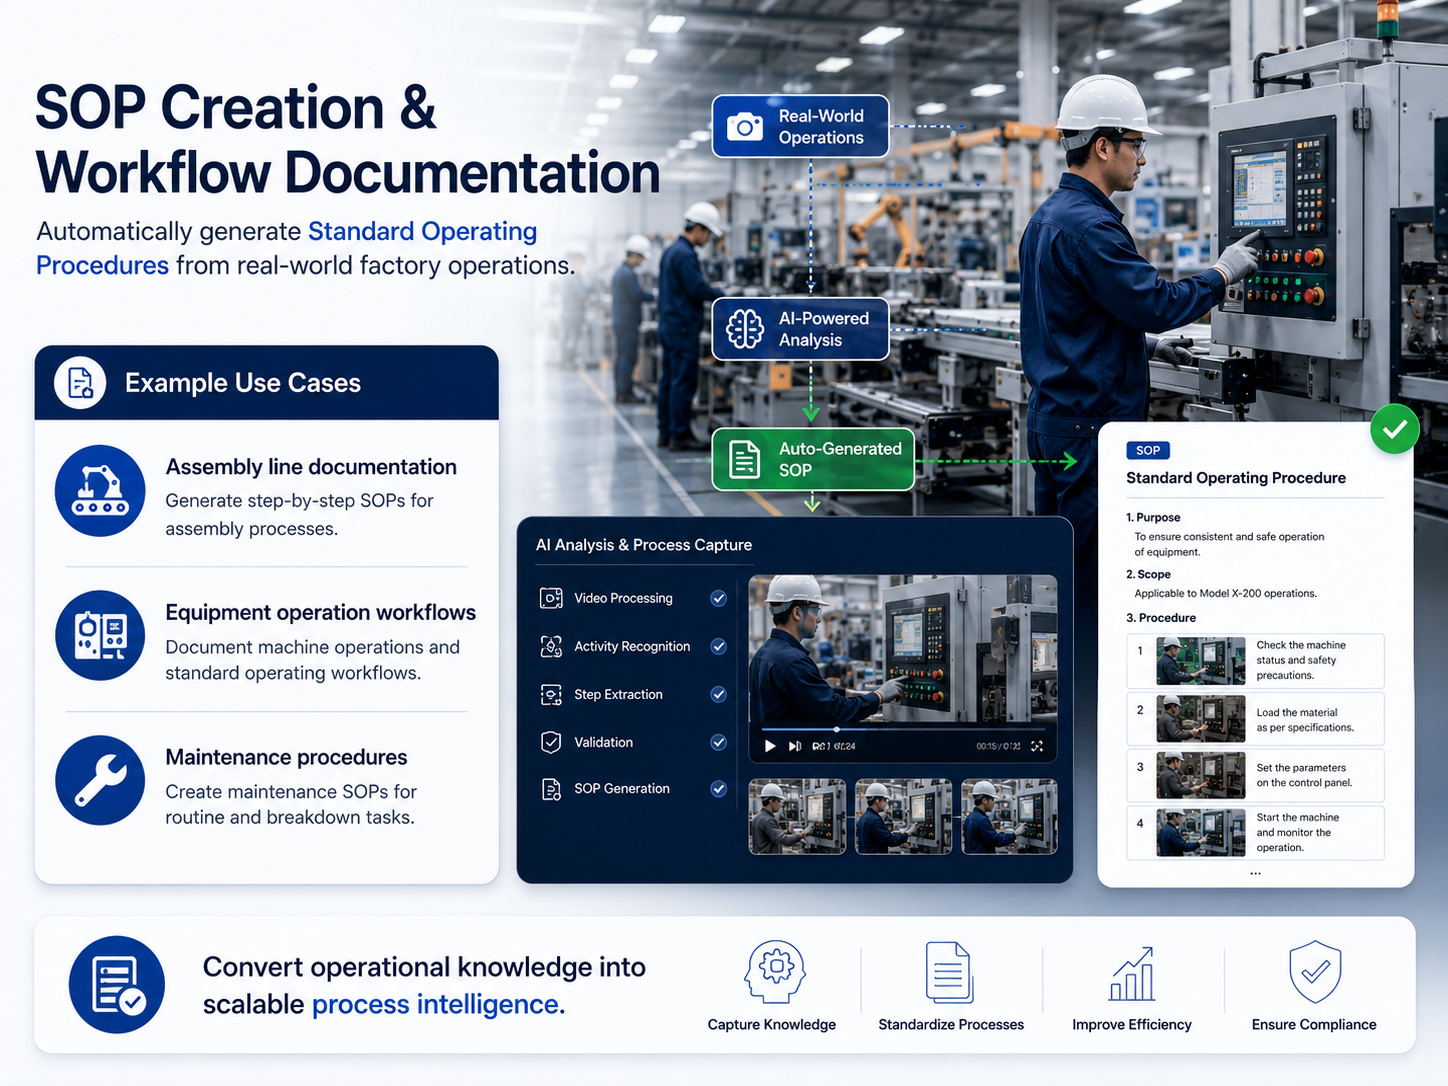Select the Real-World Operations box
Viewport: 1448px width, 1086px height.
(800, 126)
